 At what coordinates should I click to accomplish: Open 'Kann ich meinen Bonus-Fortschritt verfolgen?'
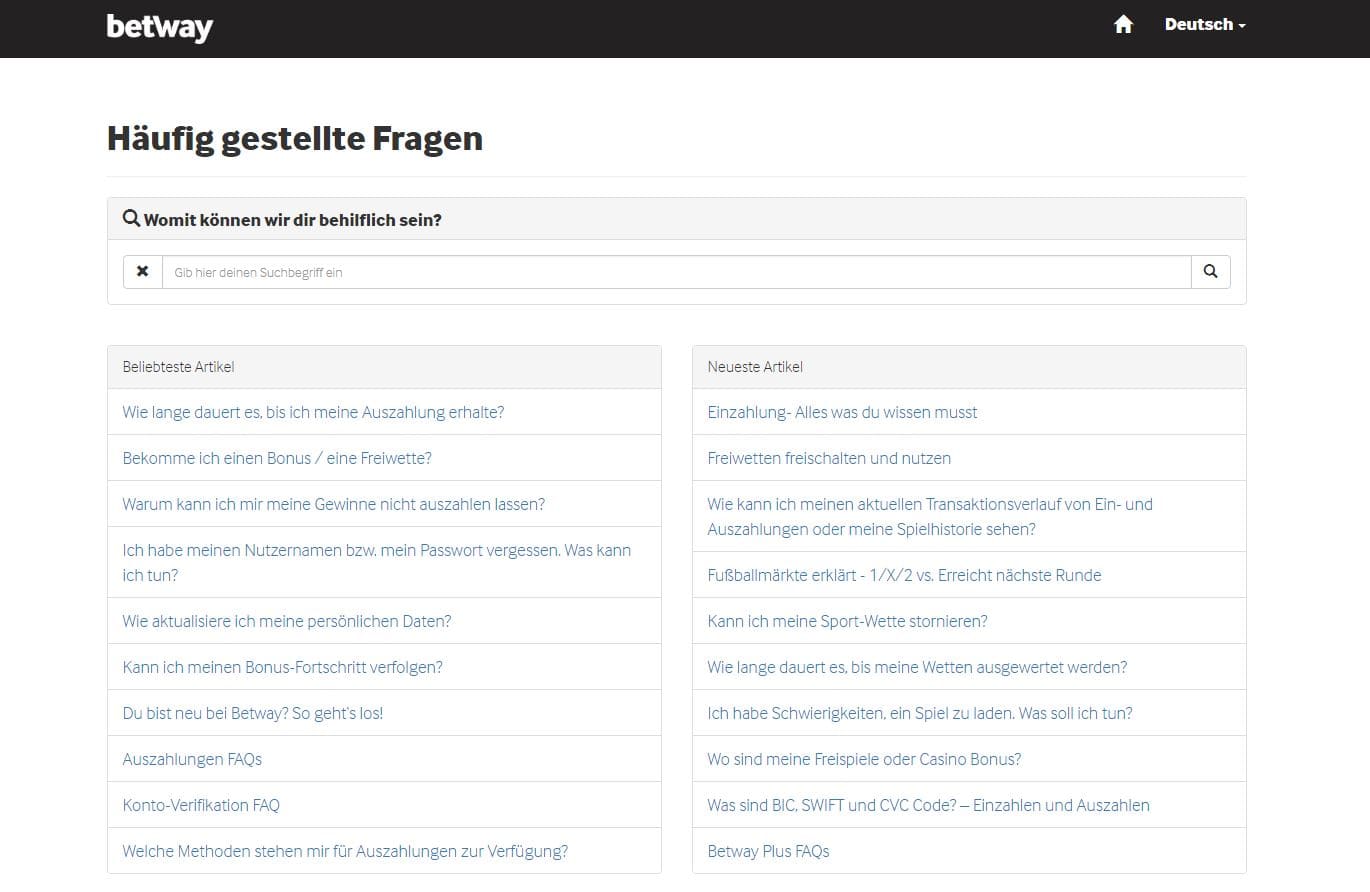282,667
